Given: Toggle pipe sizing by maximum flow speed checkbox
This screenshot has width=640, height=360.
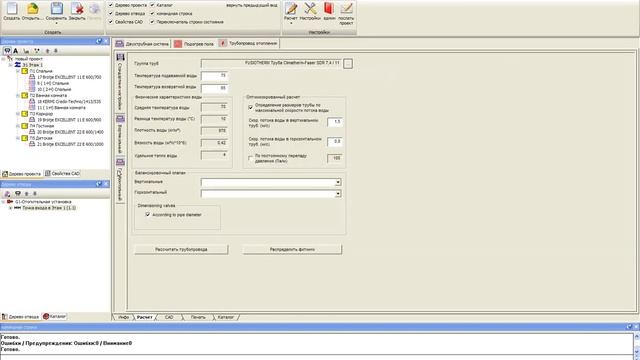Looking at the screenshot, I should 251,107.
